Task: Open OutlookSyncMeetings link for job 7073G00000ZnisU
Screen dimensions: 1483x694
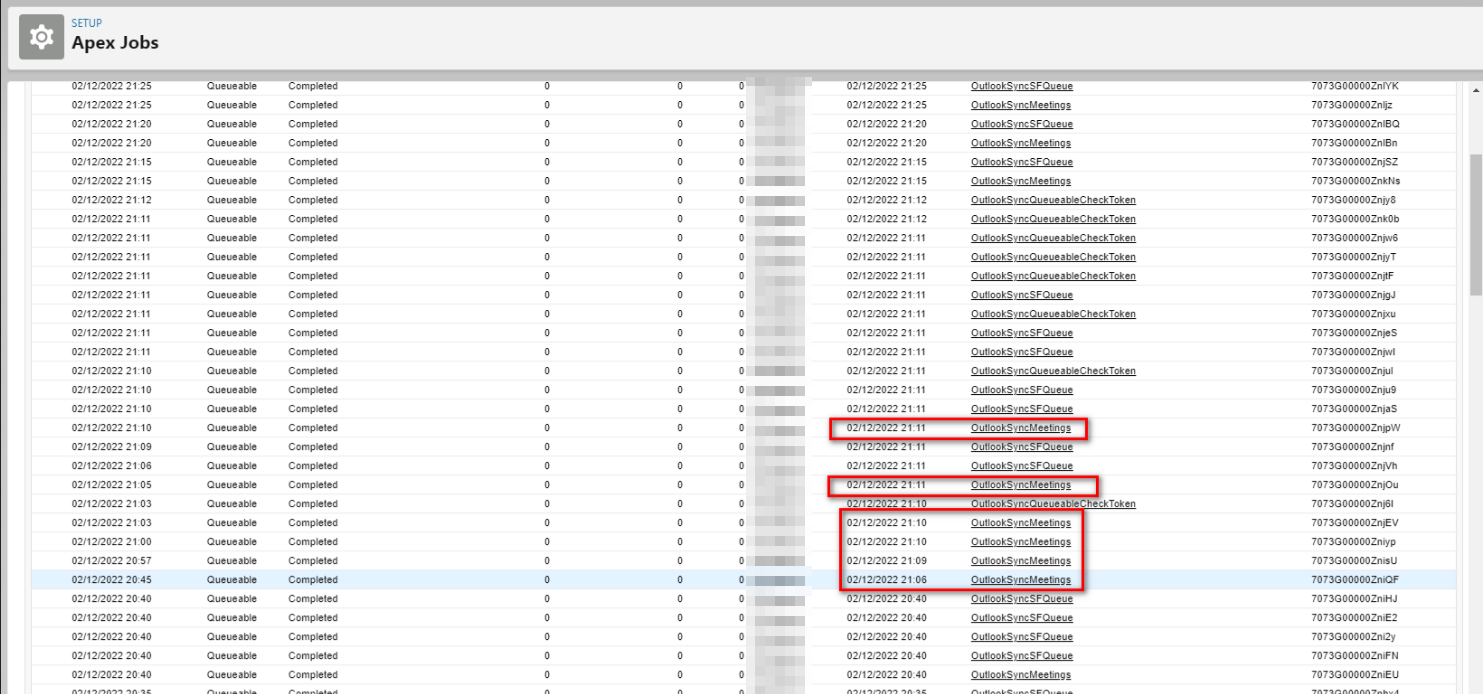Action: pos(1020,561)
